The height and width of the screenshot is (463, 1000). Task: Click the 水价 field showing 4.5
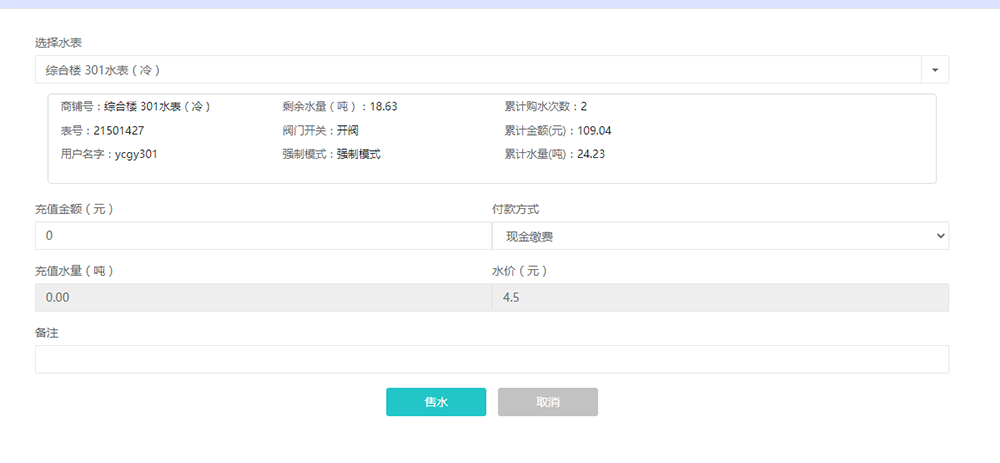click(720, 298)
